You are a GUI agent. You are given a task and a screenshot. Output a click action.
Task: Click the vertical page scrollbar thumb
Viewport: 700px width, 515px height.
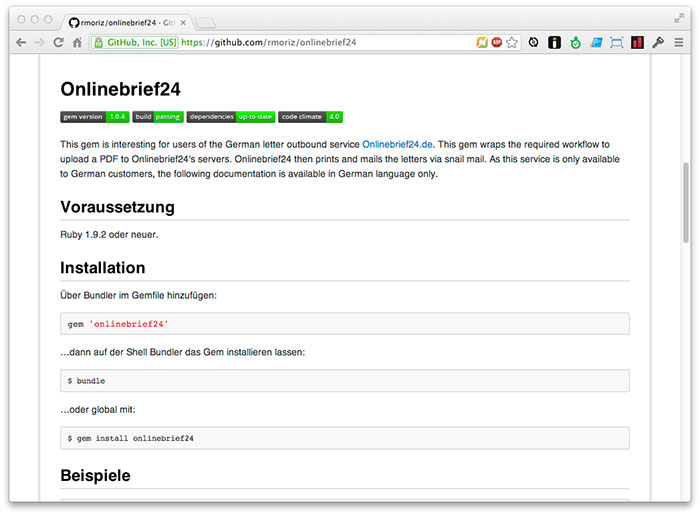pos(685,202)
